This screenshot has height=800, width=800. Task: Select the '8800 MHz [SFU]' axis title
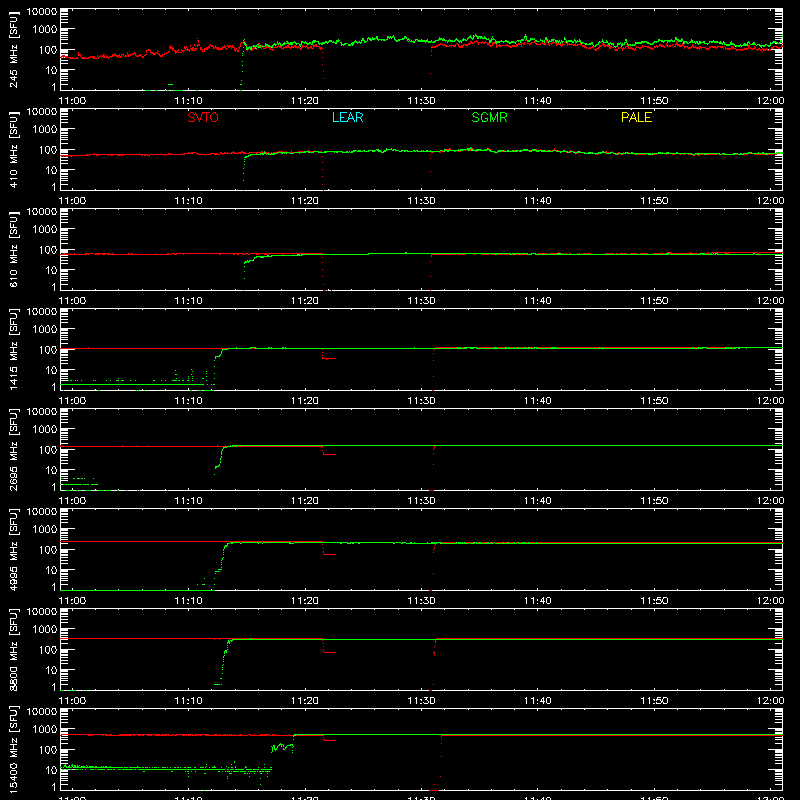[14, 650]
